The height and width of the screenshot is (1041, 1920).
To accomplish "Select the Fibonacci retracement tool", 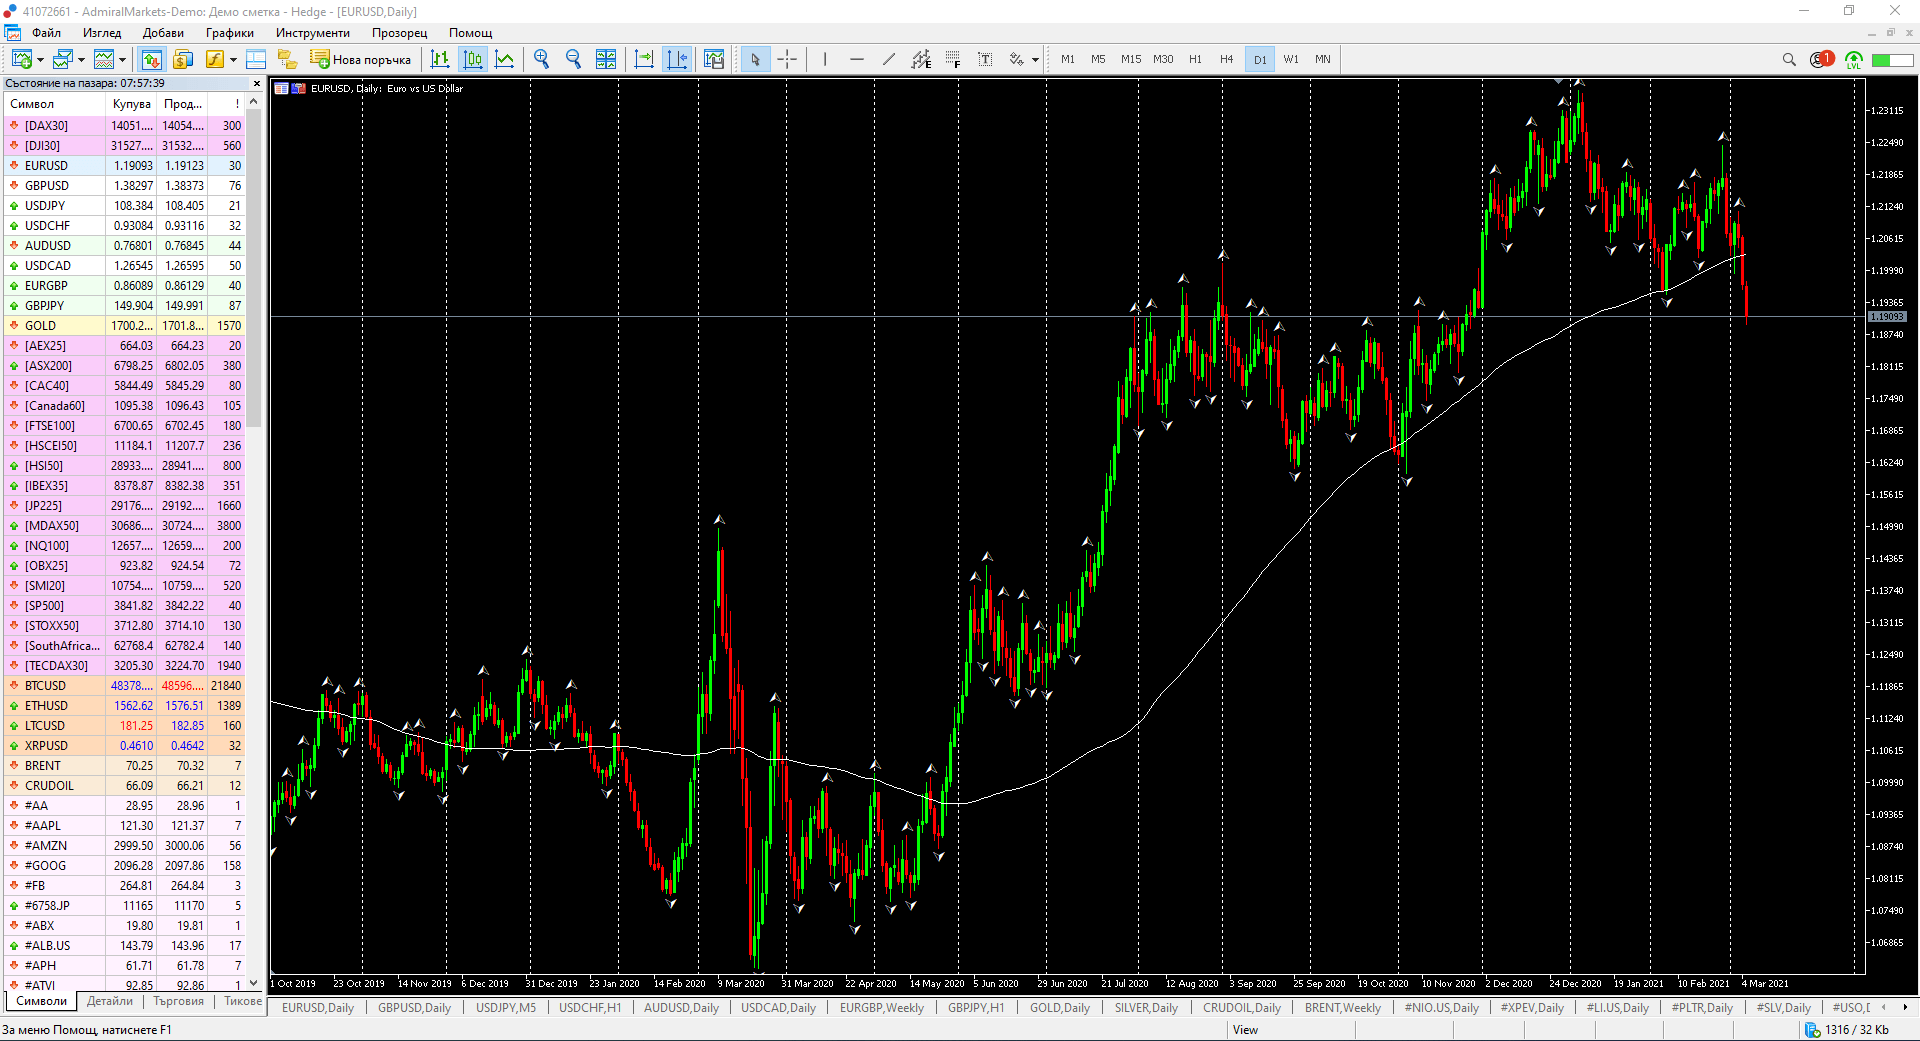I will [953, 59].
